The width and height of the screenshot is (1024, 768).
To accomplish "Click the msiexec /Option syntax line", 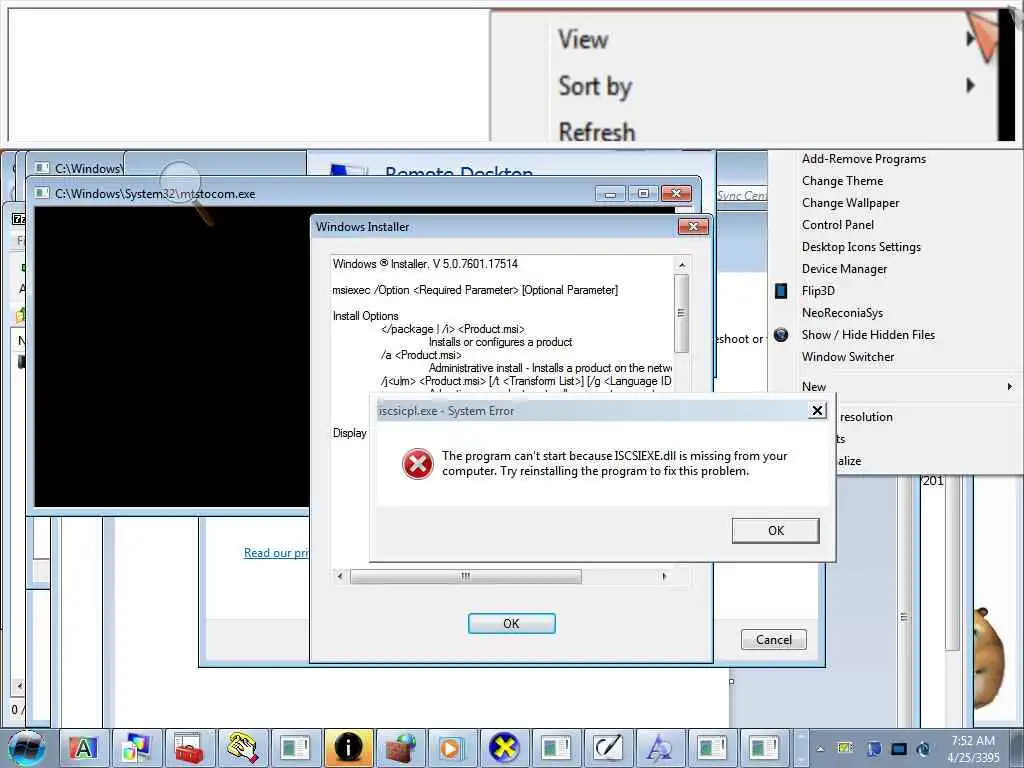I will (x=475, y=290).
